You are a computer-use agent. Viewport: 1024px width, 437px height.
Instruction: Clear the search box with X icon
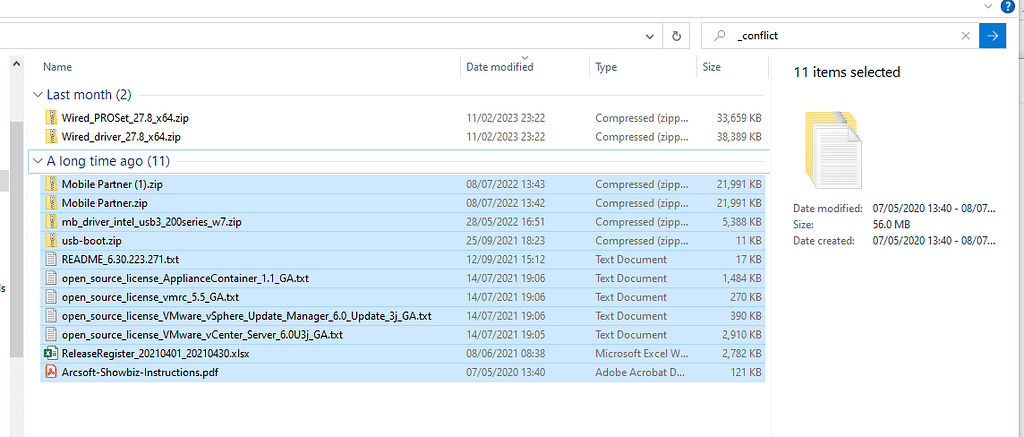(965, 35)
